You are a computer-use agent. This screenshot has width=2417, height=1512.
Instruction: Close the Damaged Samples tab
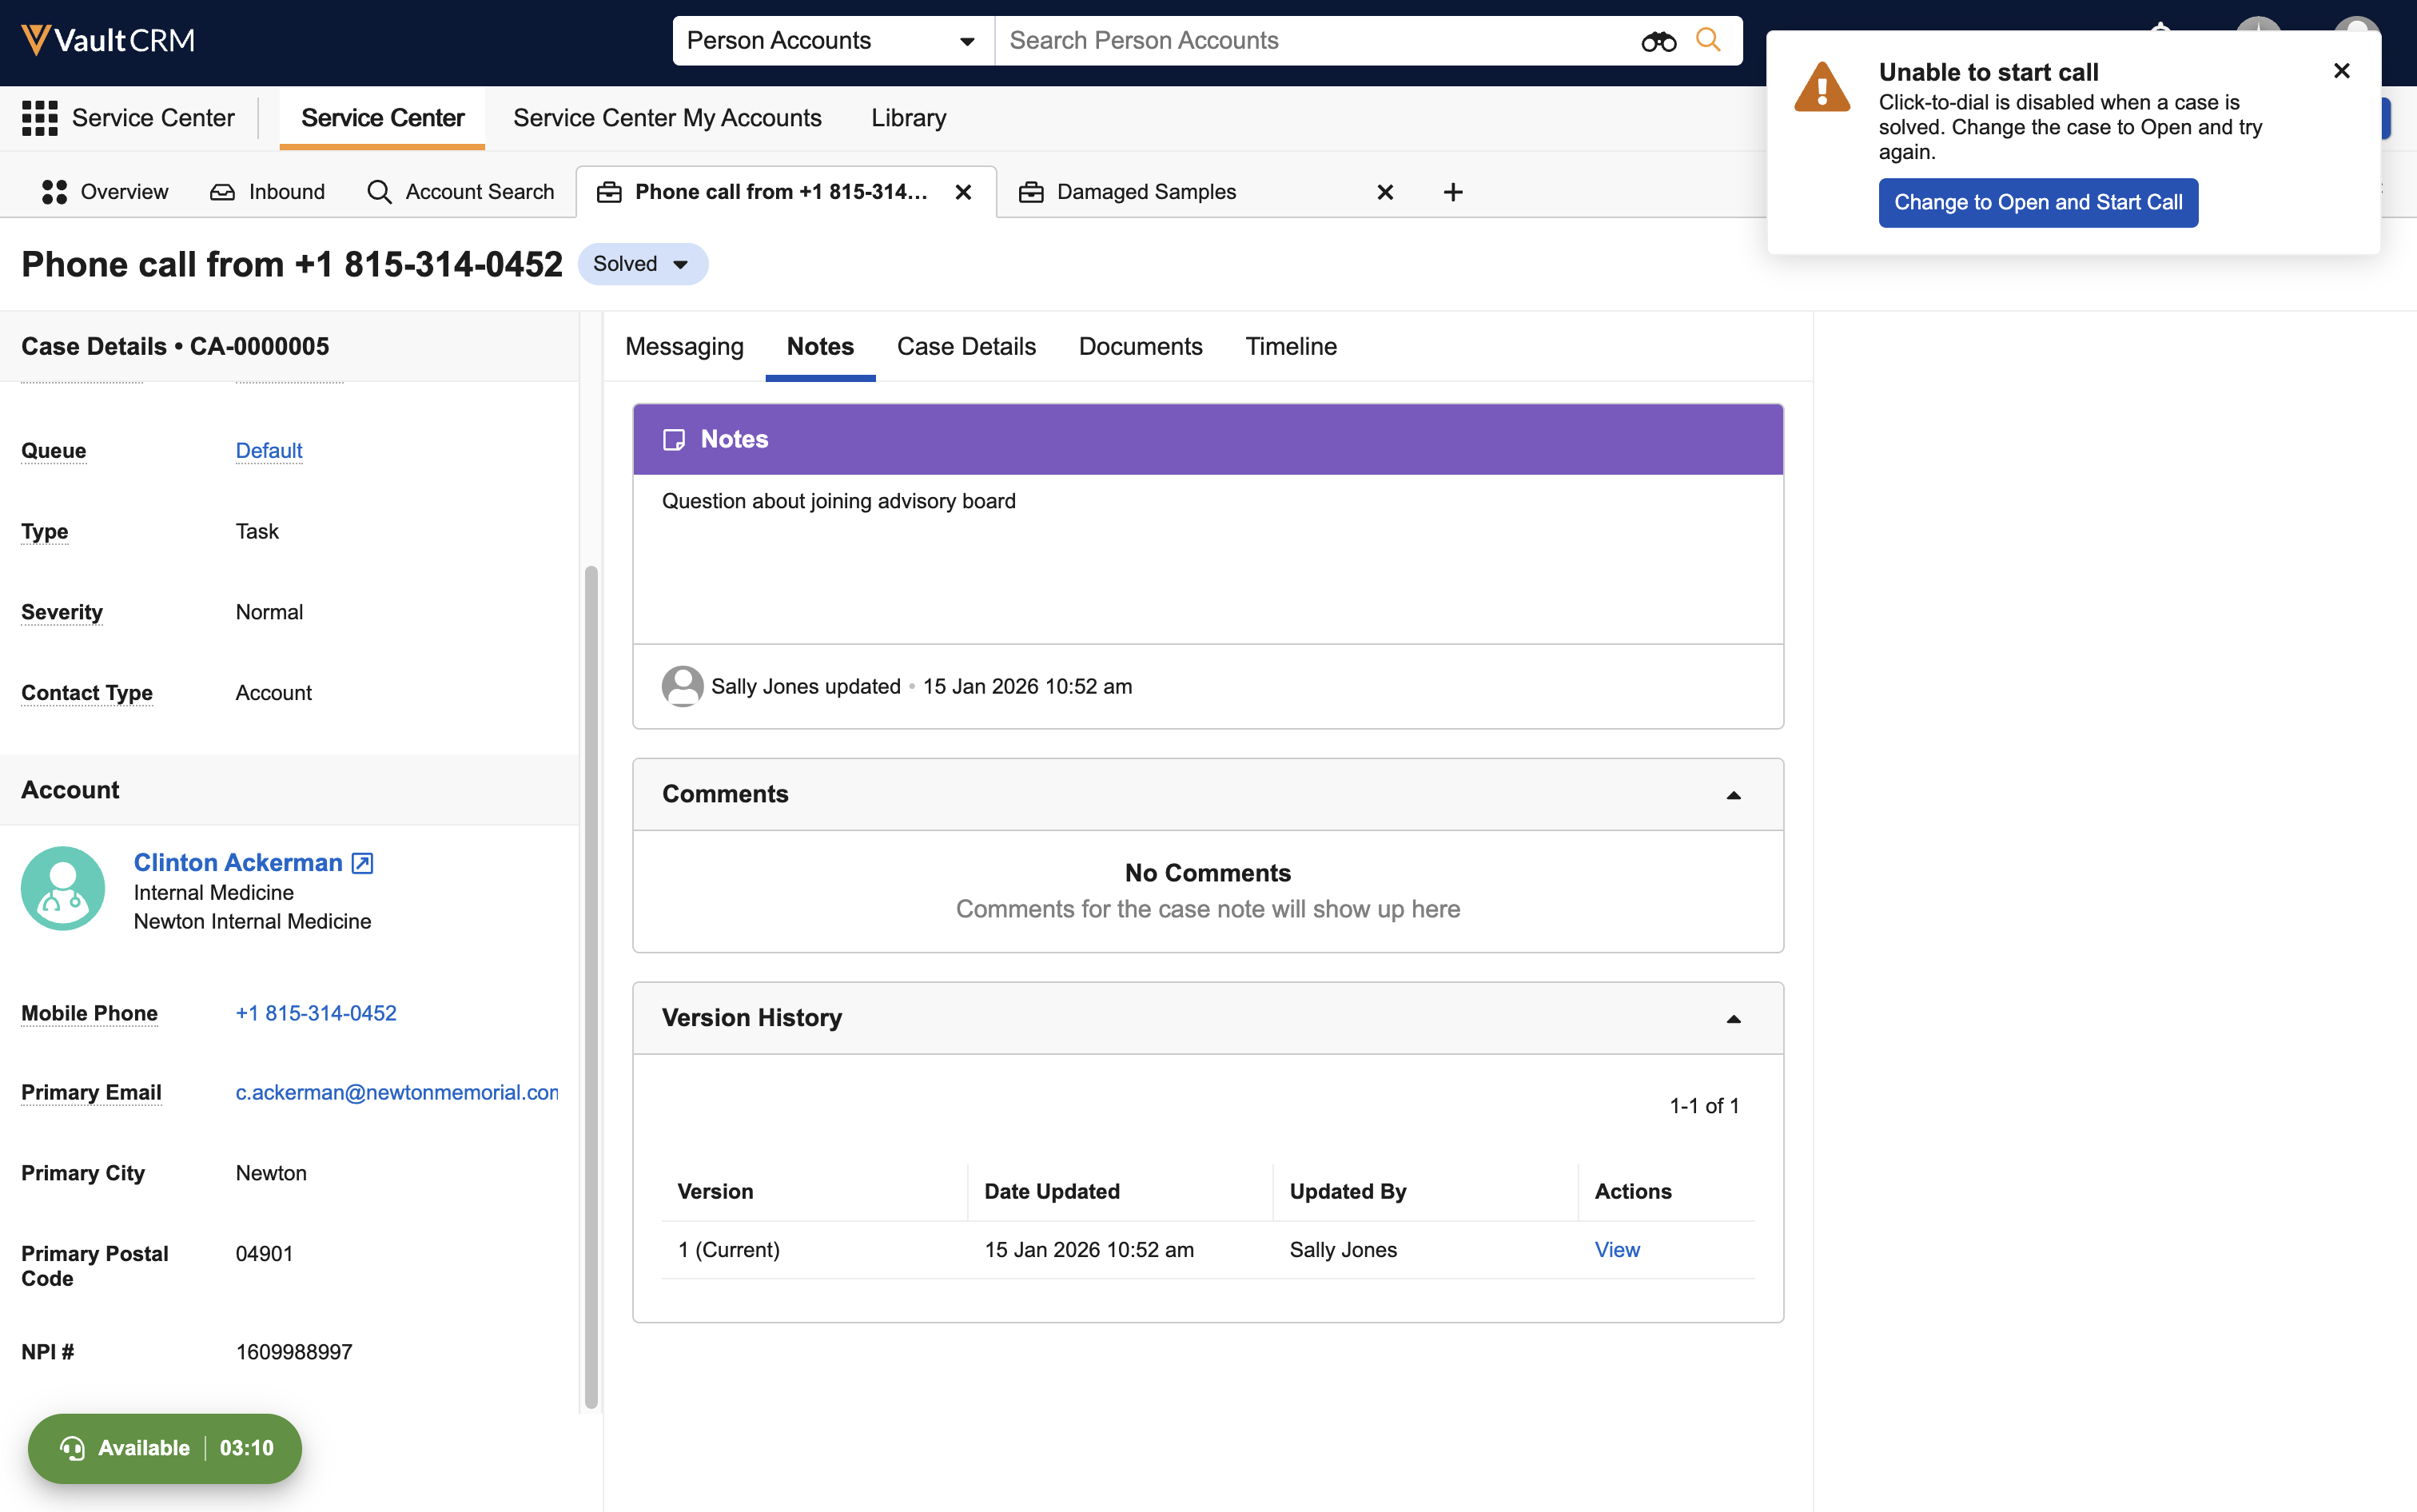(1385, 192)
